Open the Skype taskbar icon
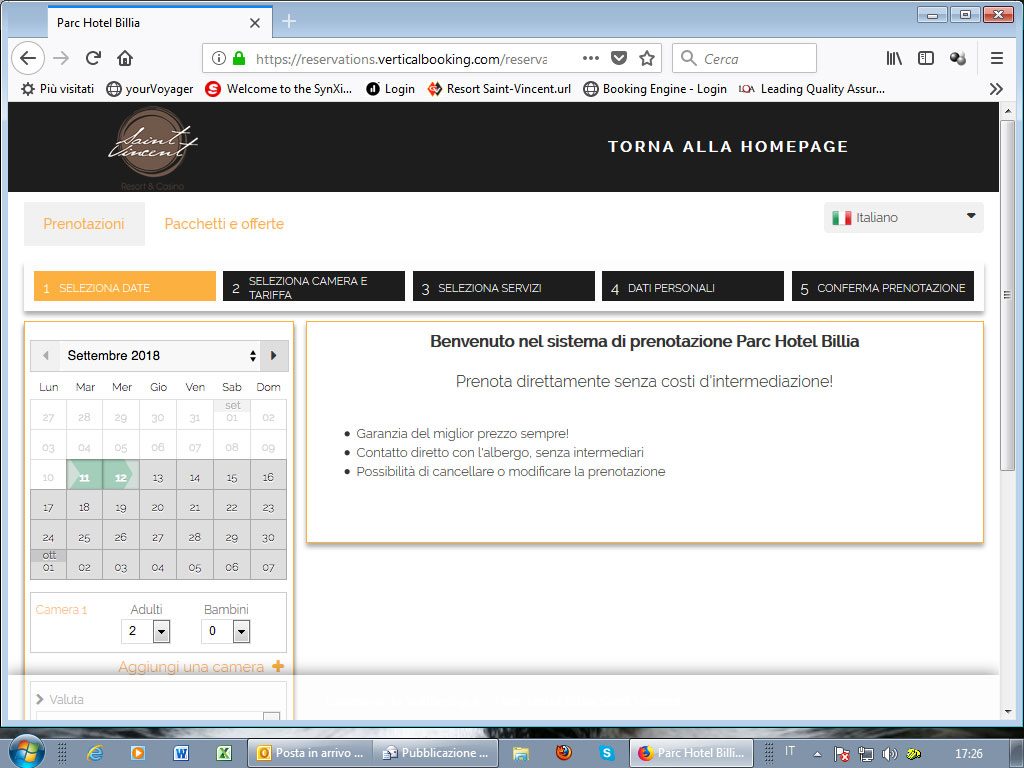This screenshot has height=768, width=1024. point(607,753)
